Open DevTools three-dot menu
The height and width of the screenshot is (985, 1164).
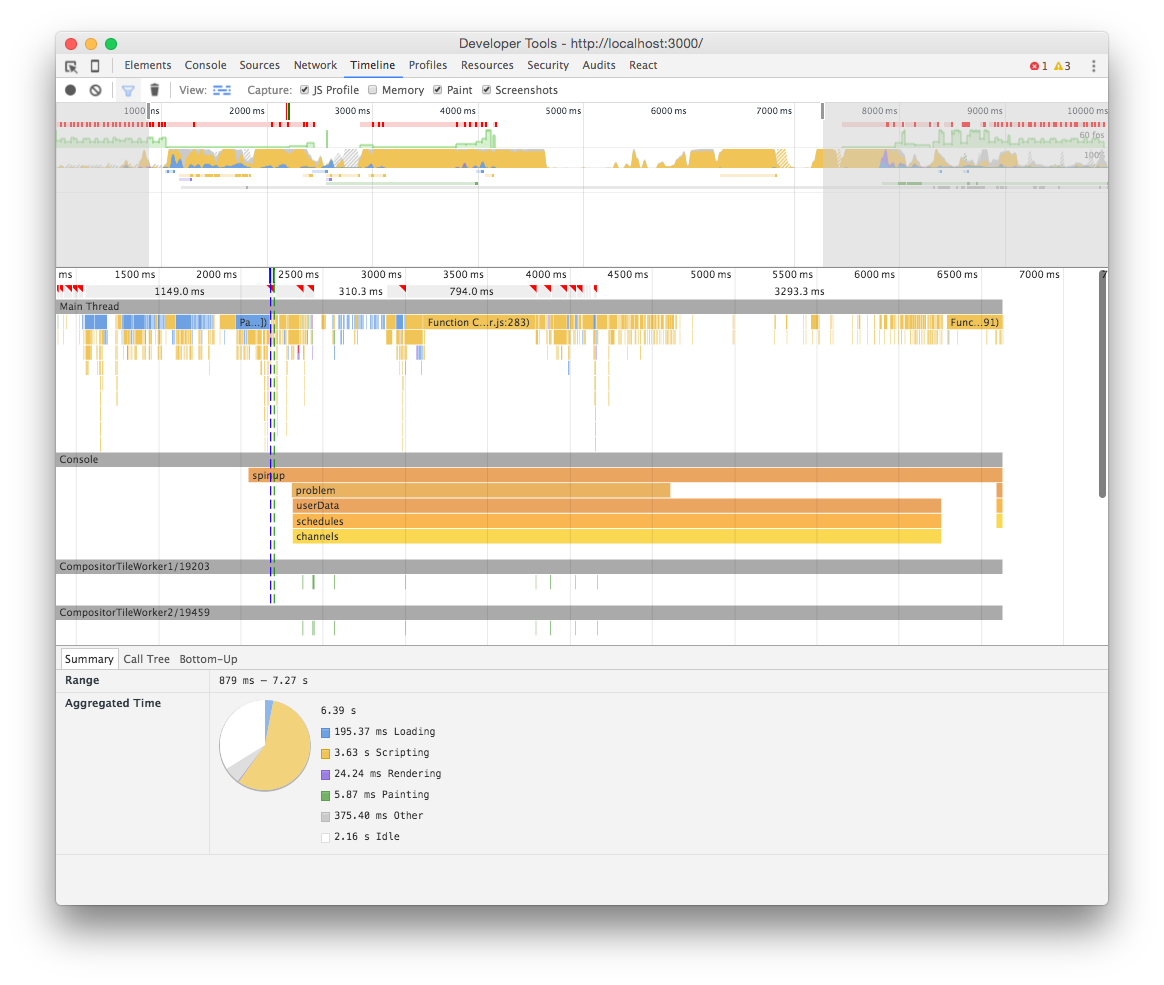tap(1093, 66)
